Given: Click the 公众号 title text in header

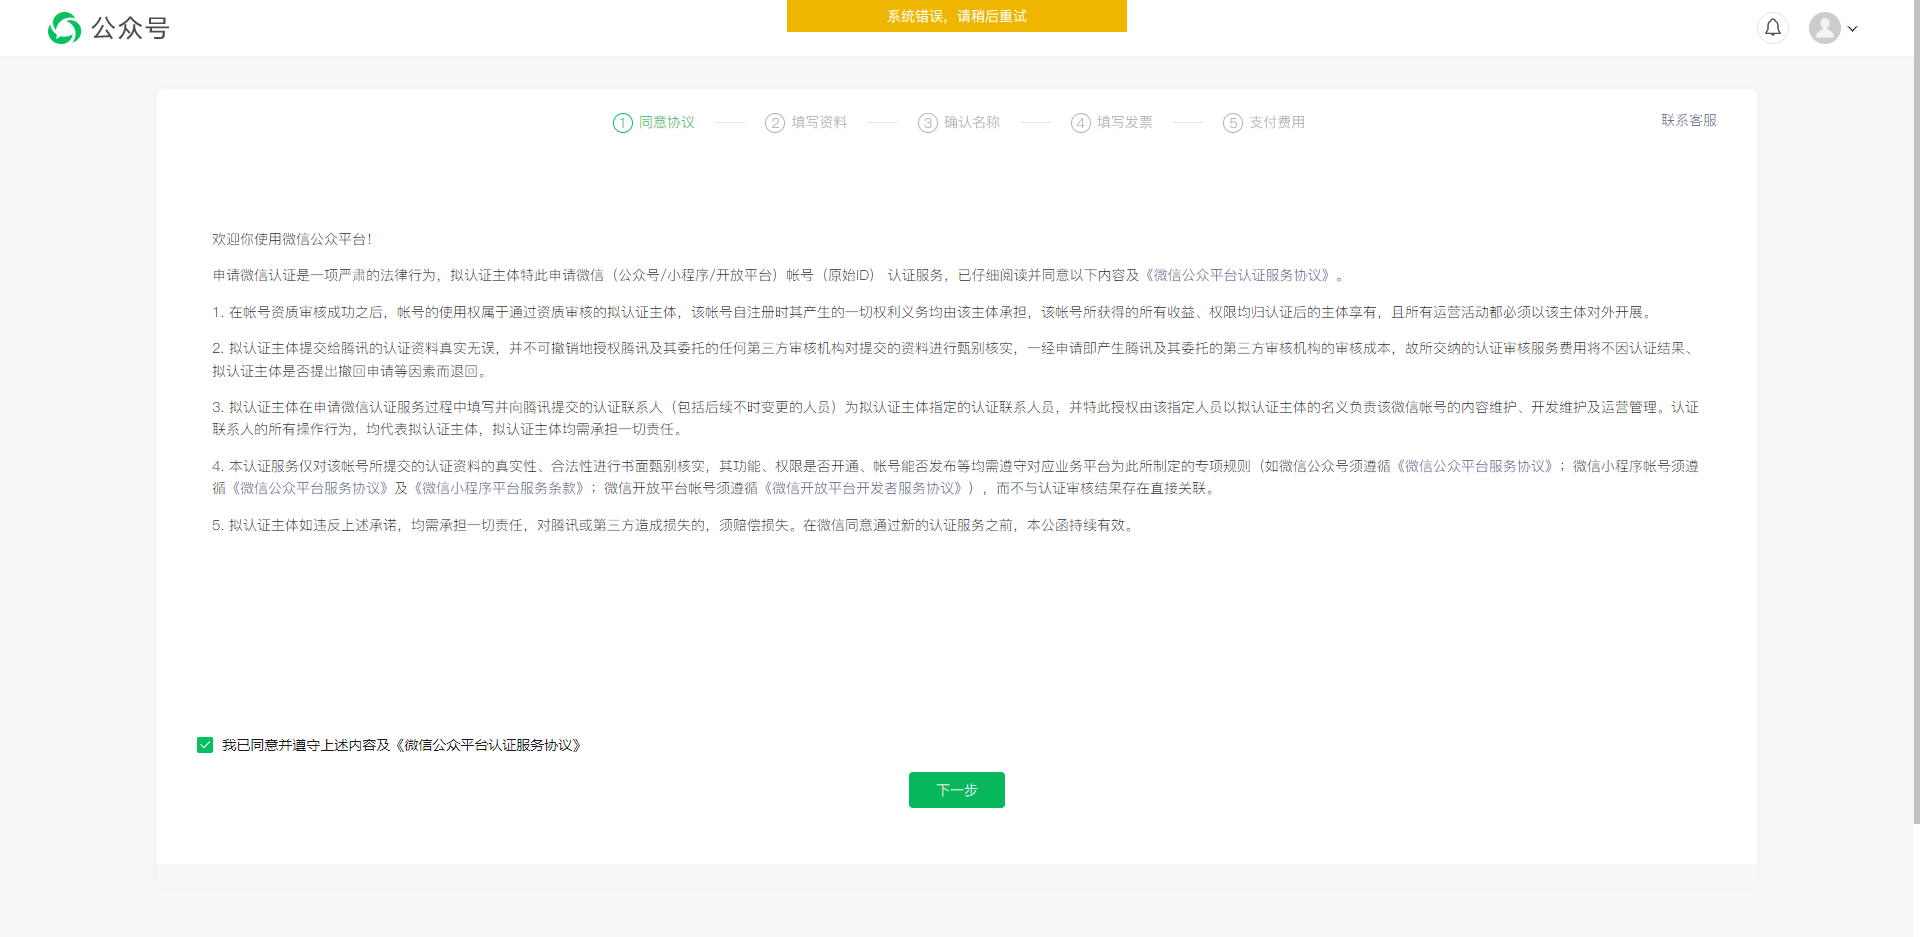Looking at the screenshot, I should (131, 28).
